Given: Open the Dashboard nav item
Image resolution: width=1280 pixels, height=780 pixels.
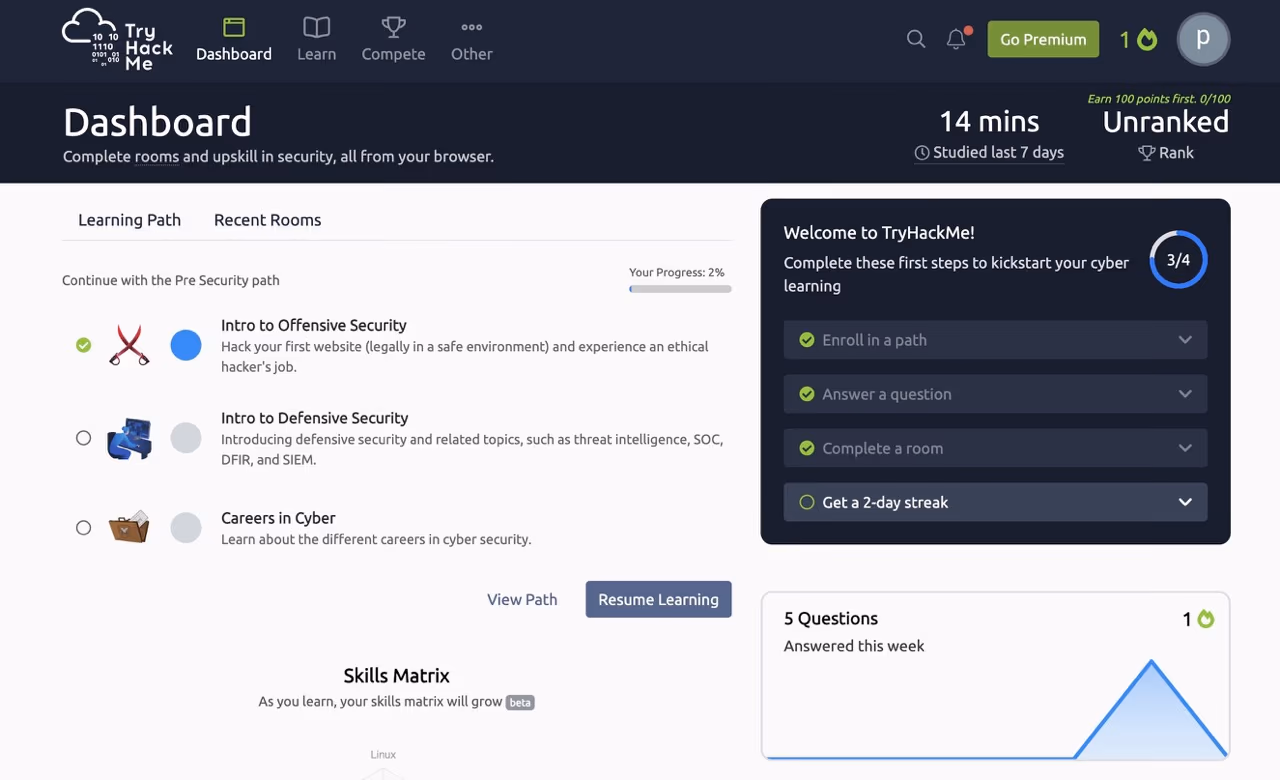Looking at the screenshot, I should (234, 40).
